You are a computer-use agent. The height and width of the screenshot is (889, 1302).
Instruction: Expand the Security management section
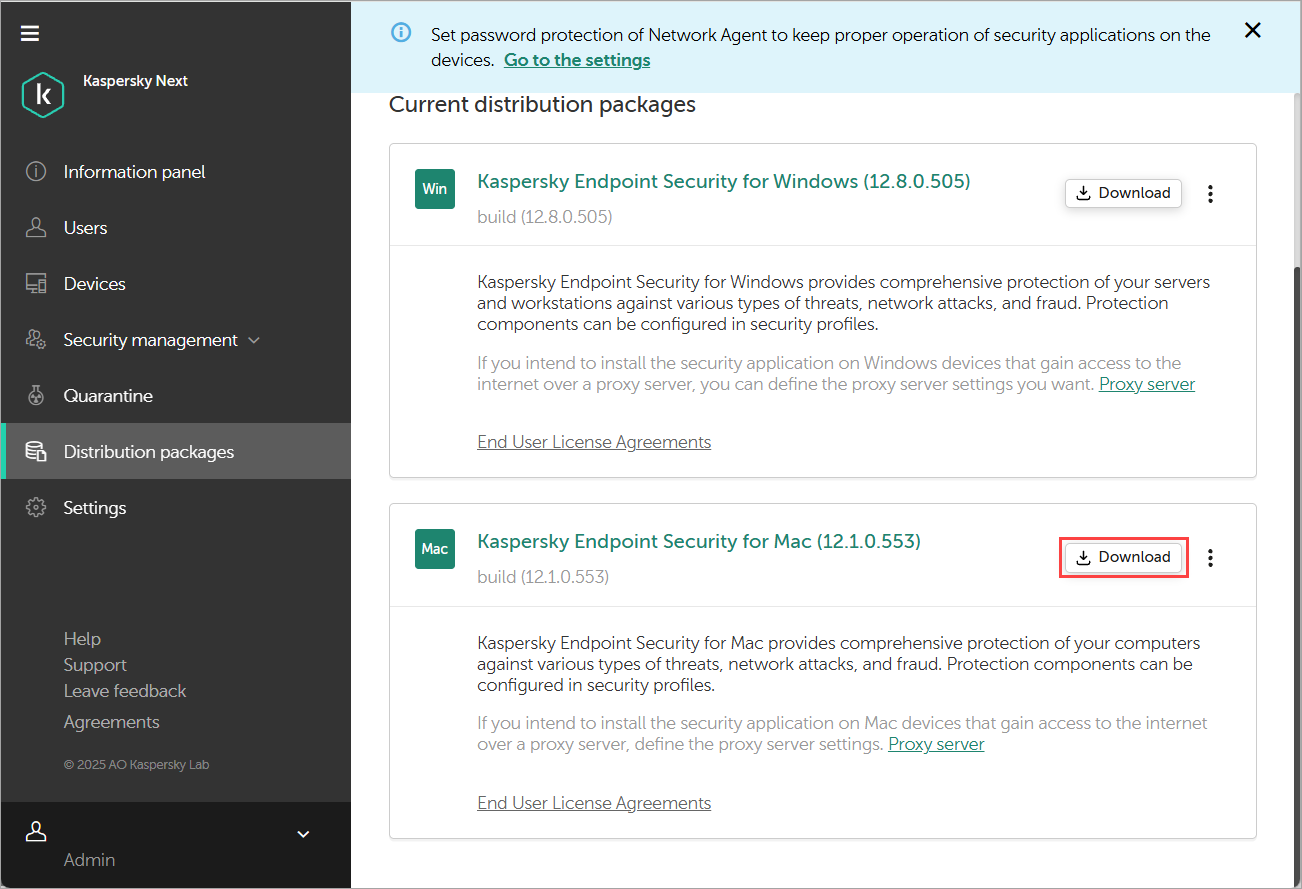click(x=253, y=339)
